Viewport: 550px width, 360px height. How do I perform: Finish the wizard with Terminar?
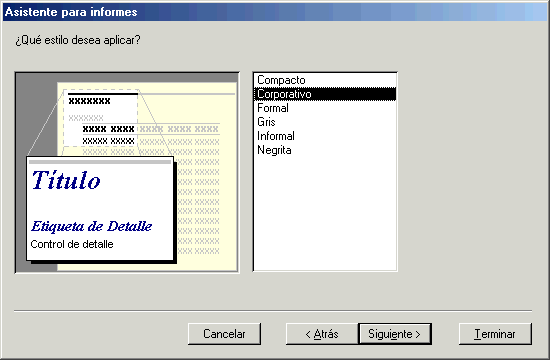tap(495, 334)
